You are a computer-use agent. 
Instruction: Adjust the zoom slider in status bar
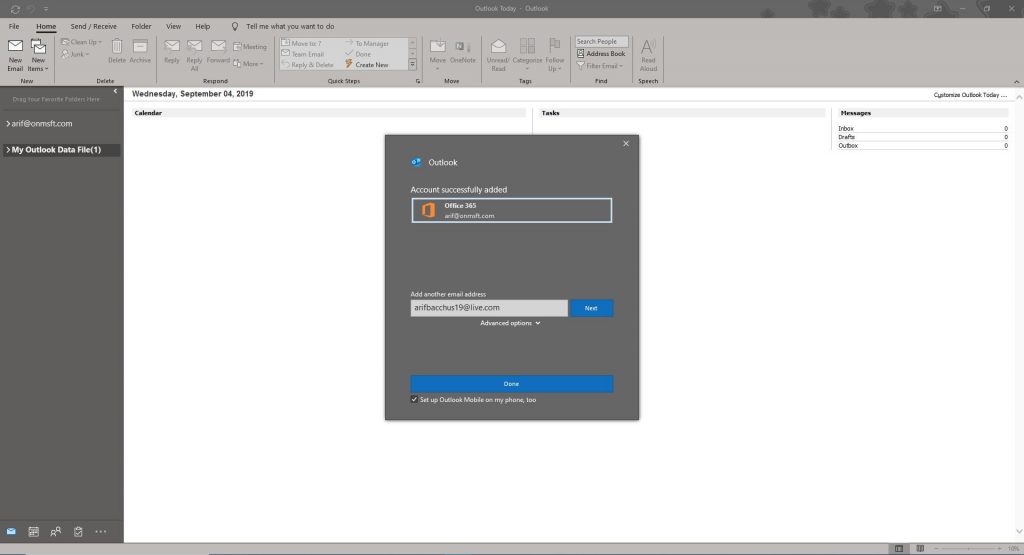click(966, 548)
